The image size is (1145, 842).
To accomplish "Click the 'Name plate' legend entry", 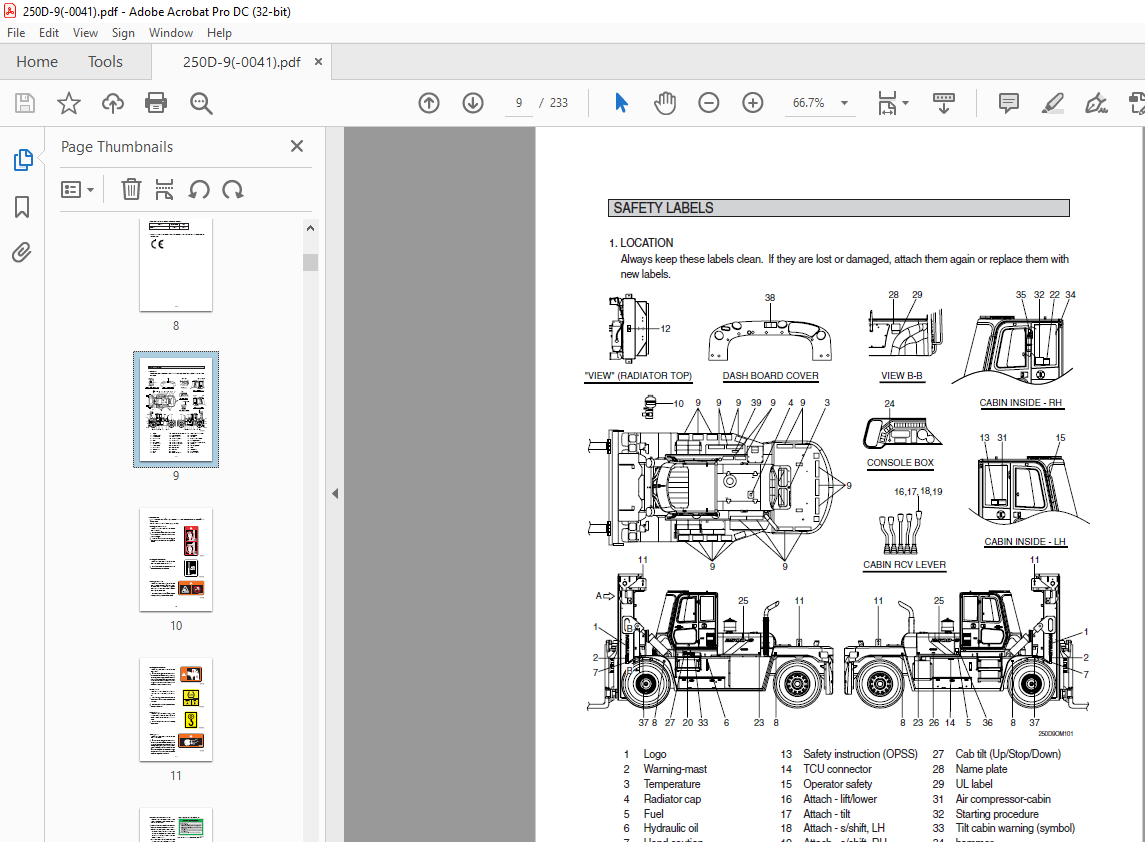I will coord(981,769).
